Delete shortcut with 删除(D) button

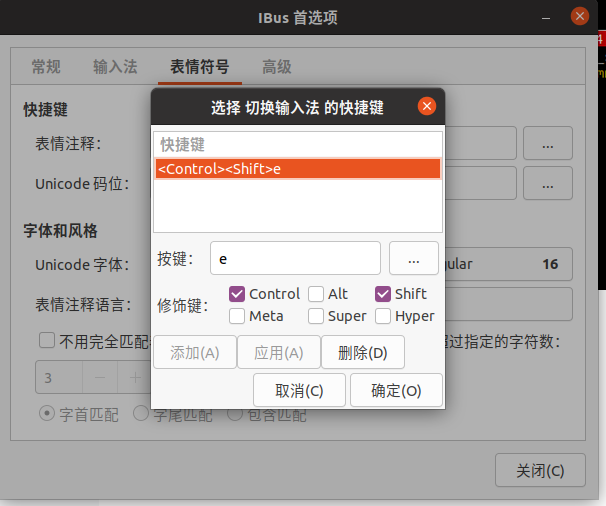(363, 352)
